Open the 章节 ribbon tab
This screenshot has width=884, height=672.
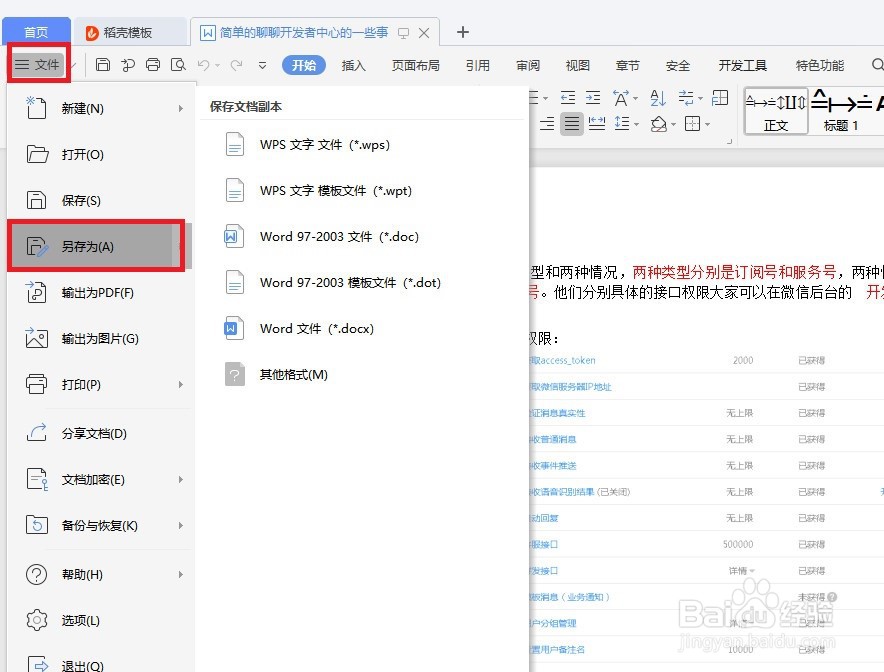tap(627, 65)
